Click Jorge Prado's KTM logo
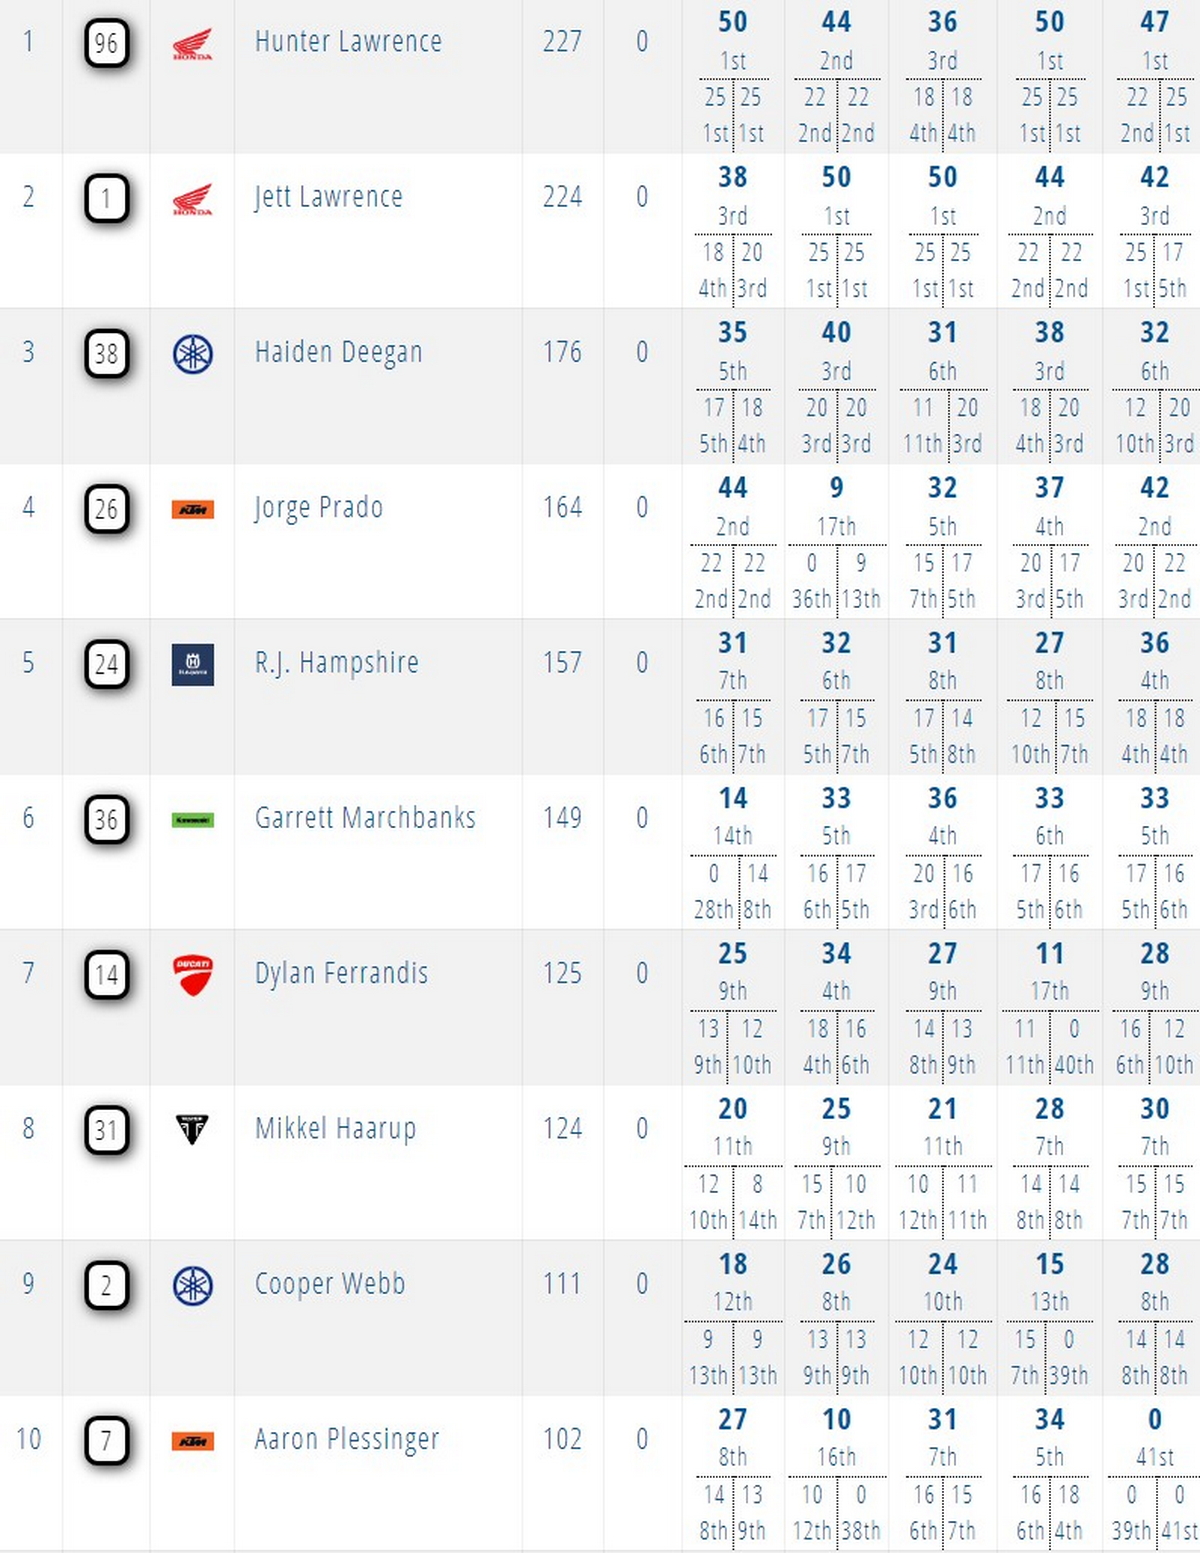This screenshot has height=1553, width=1200. coord(192,510)
